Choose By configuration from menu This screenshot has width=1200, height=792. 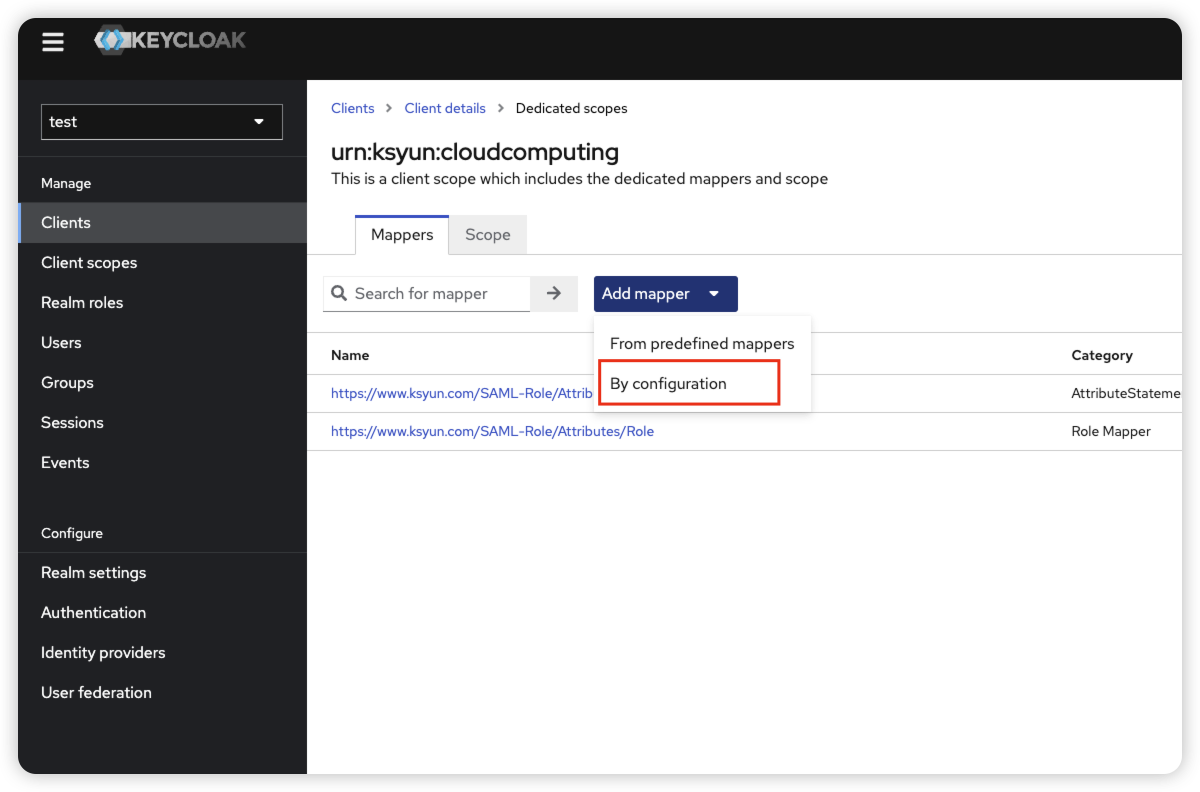pos(668,384)
